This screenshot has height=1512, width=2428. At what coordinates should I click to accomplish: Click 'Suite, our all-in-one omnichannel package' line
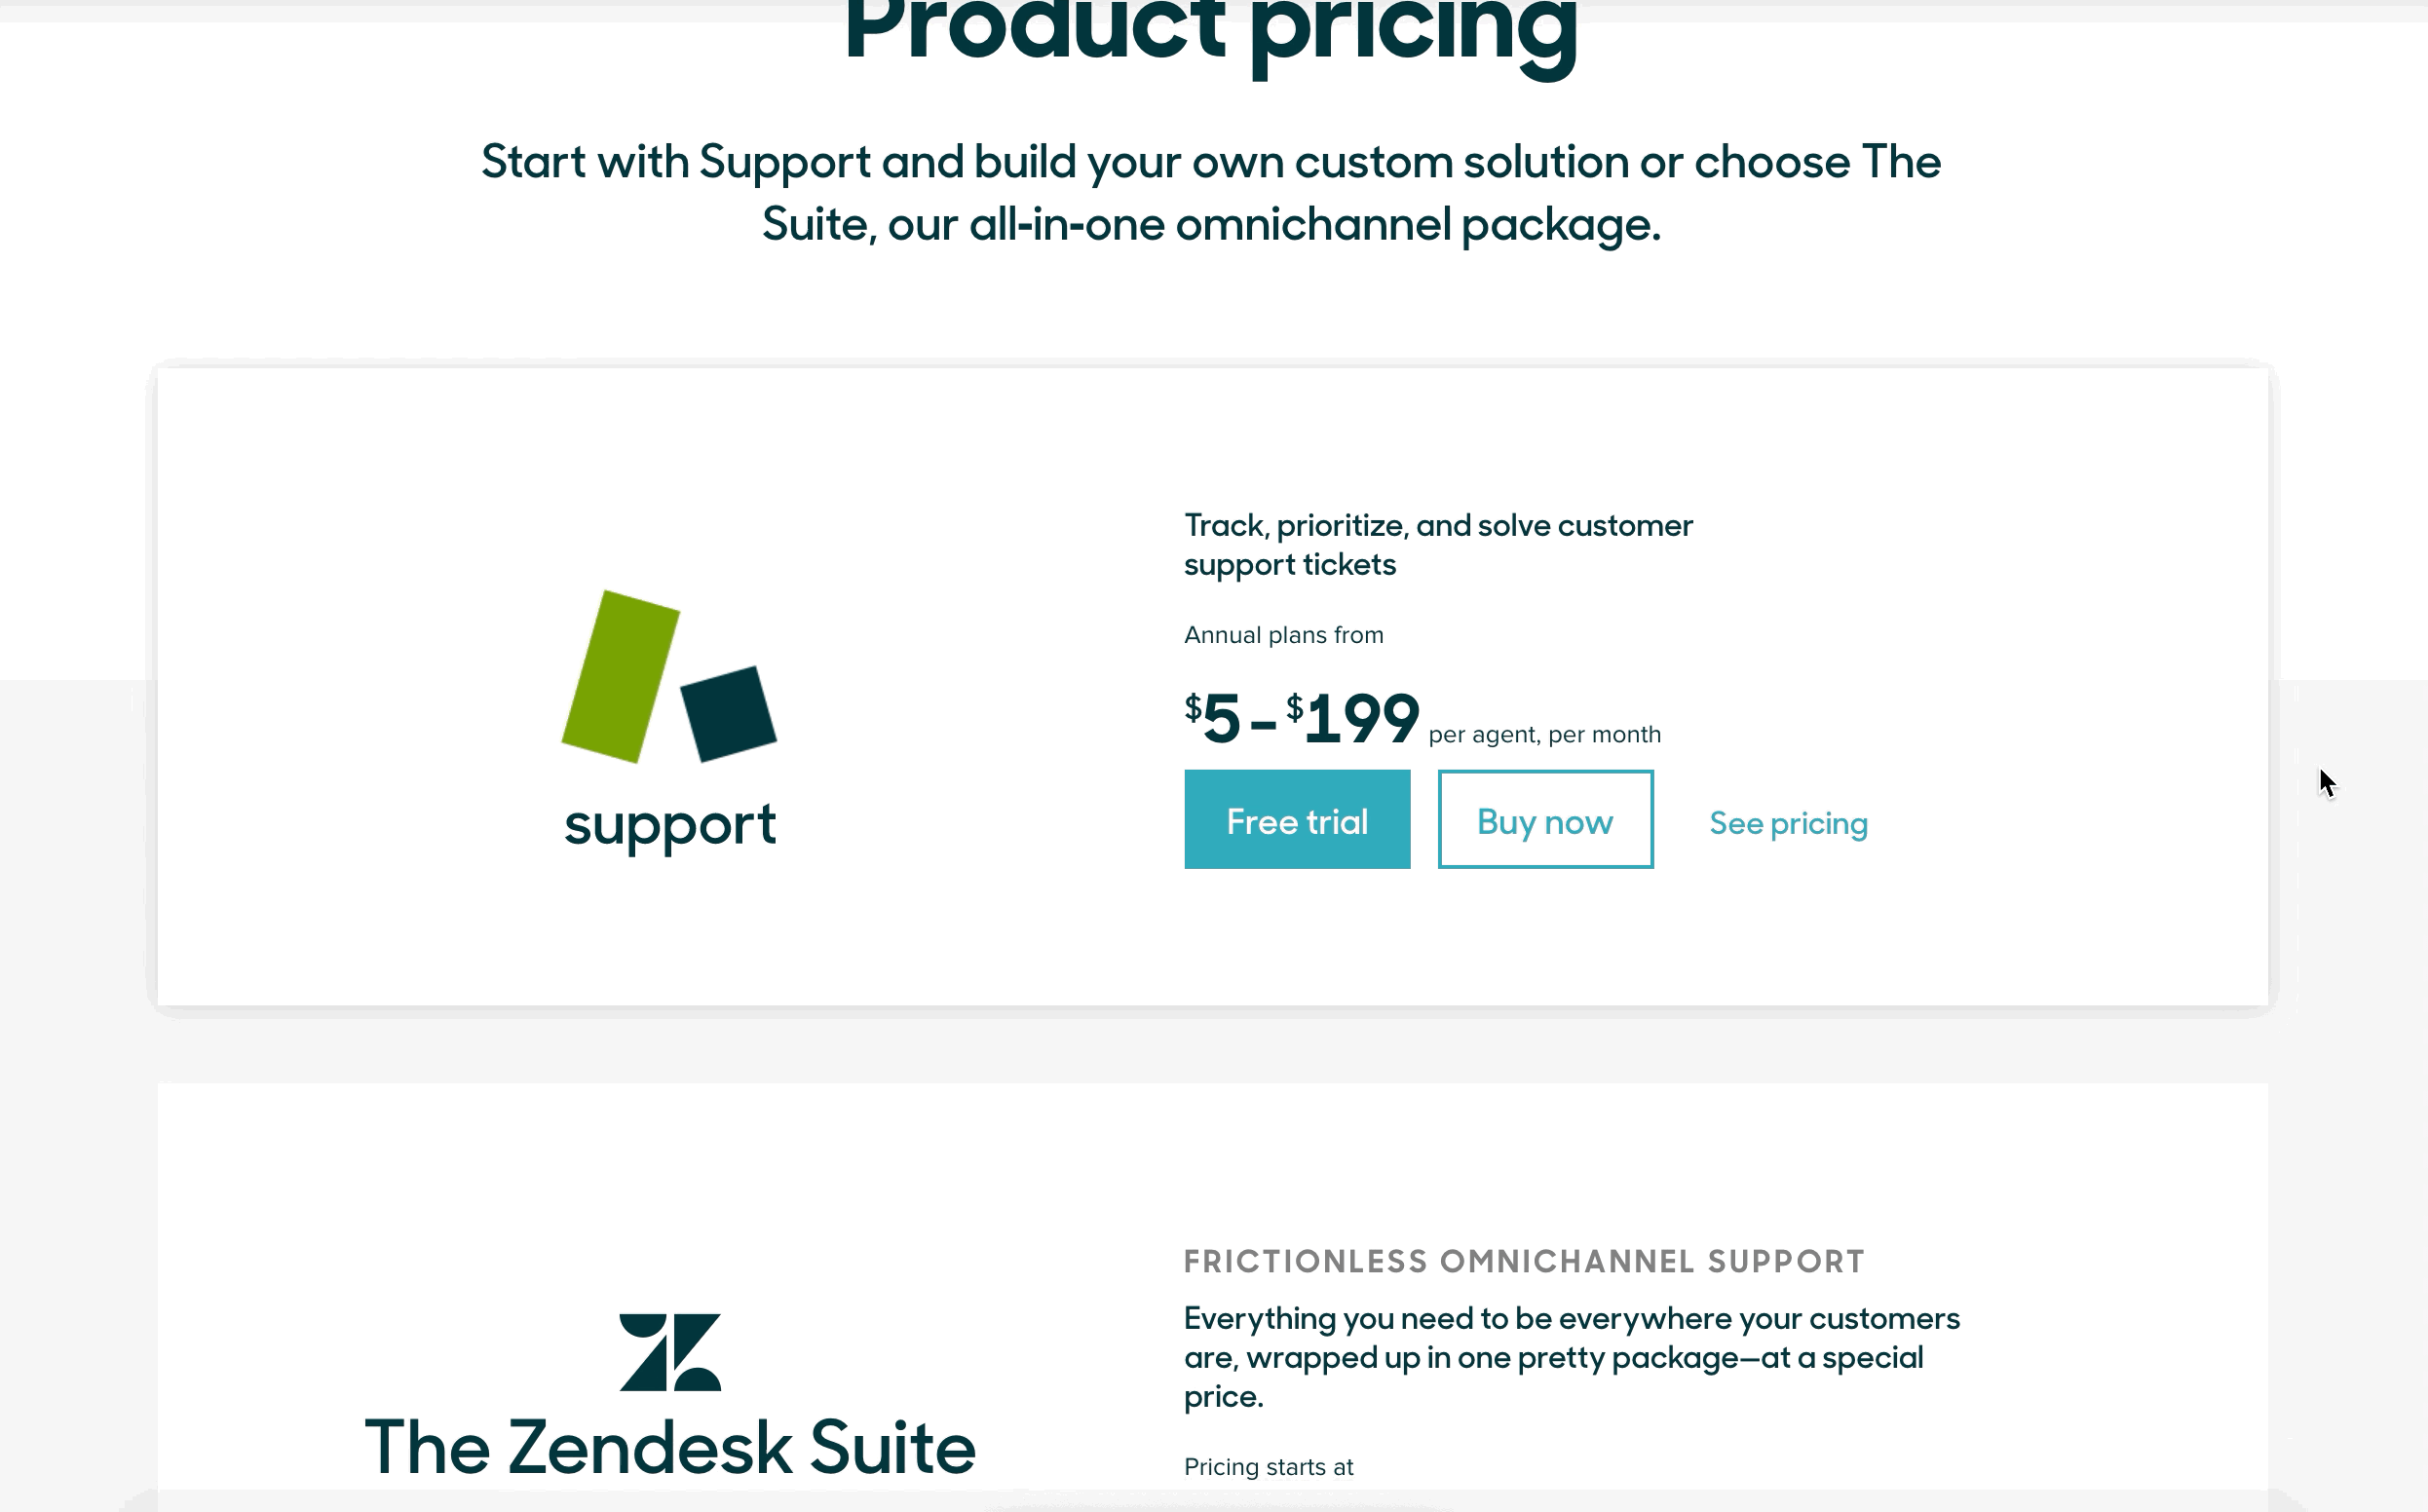[x=1211, y=224]
